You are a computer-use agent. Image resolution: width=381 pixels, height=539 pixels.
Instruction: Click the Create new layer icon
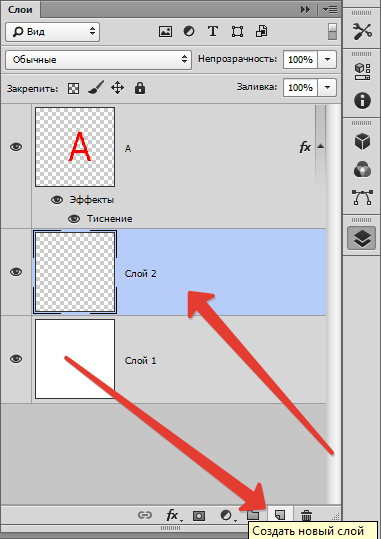(280, 515)
